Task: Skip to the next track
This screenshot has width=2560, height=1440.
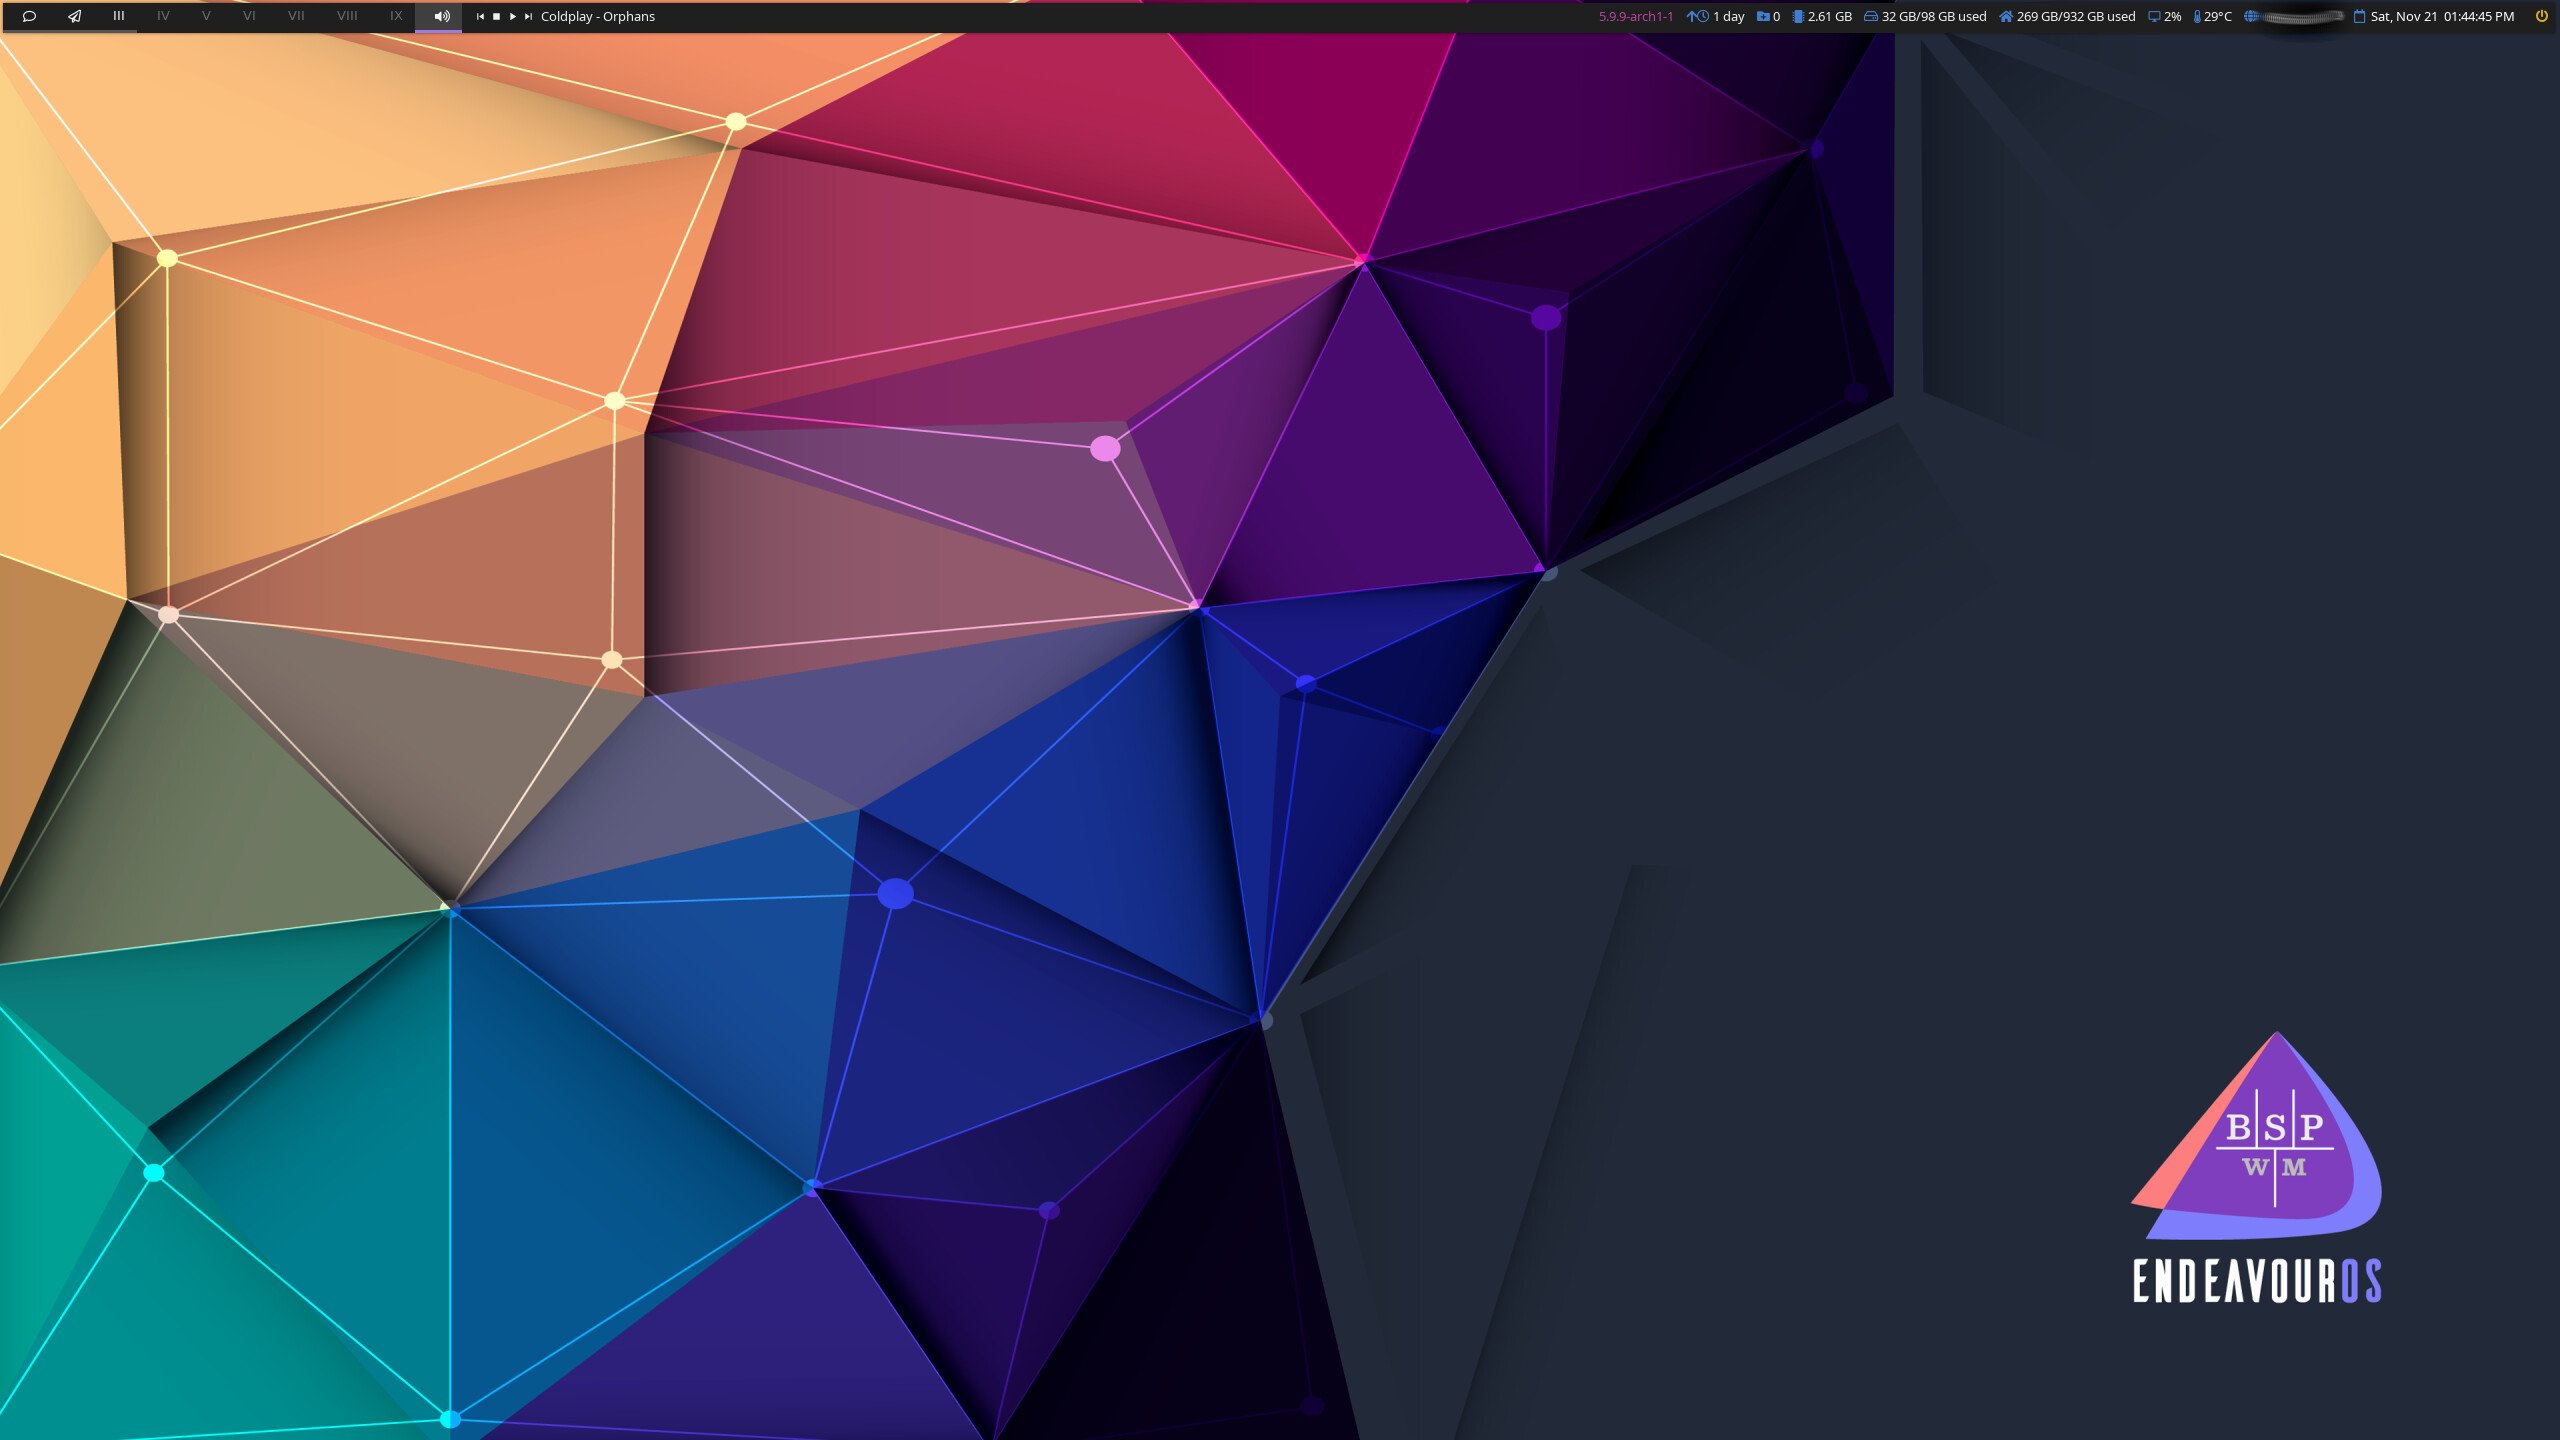Action: click(528, 16)
